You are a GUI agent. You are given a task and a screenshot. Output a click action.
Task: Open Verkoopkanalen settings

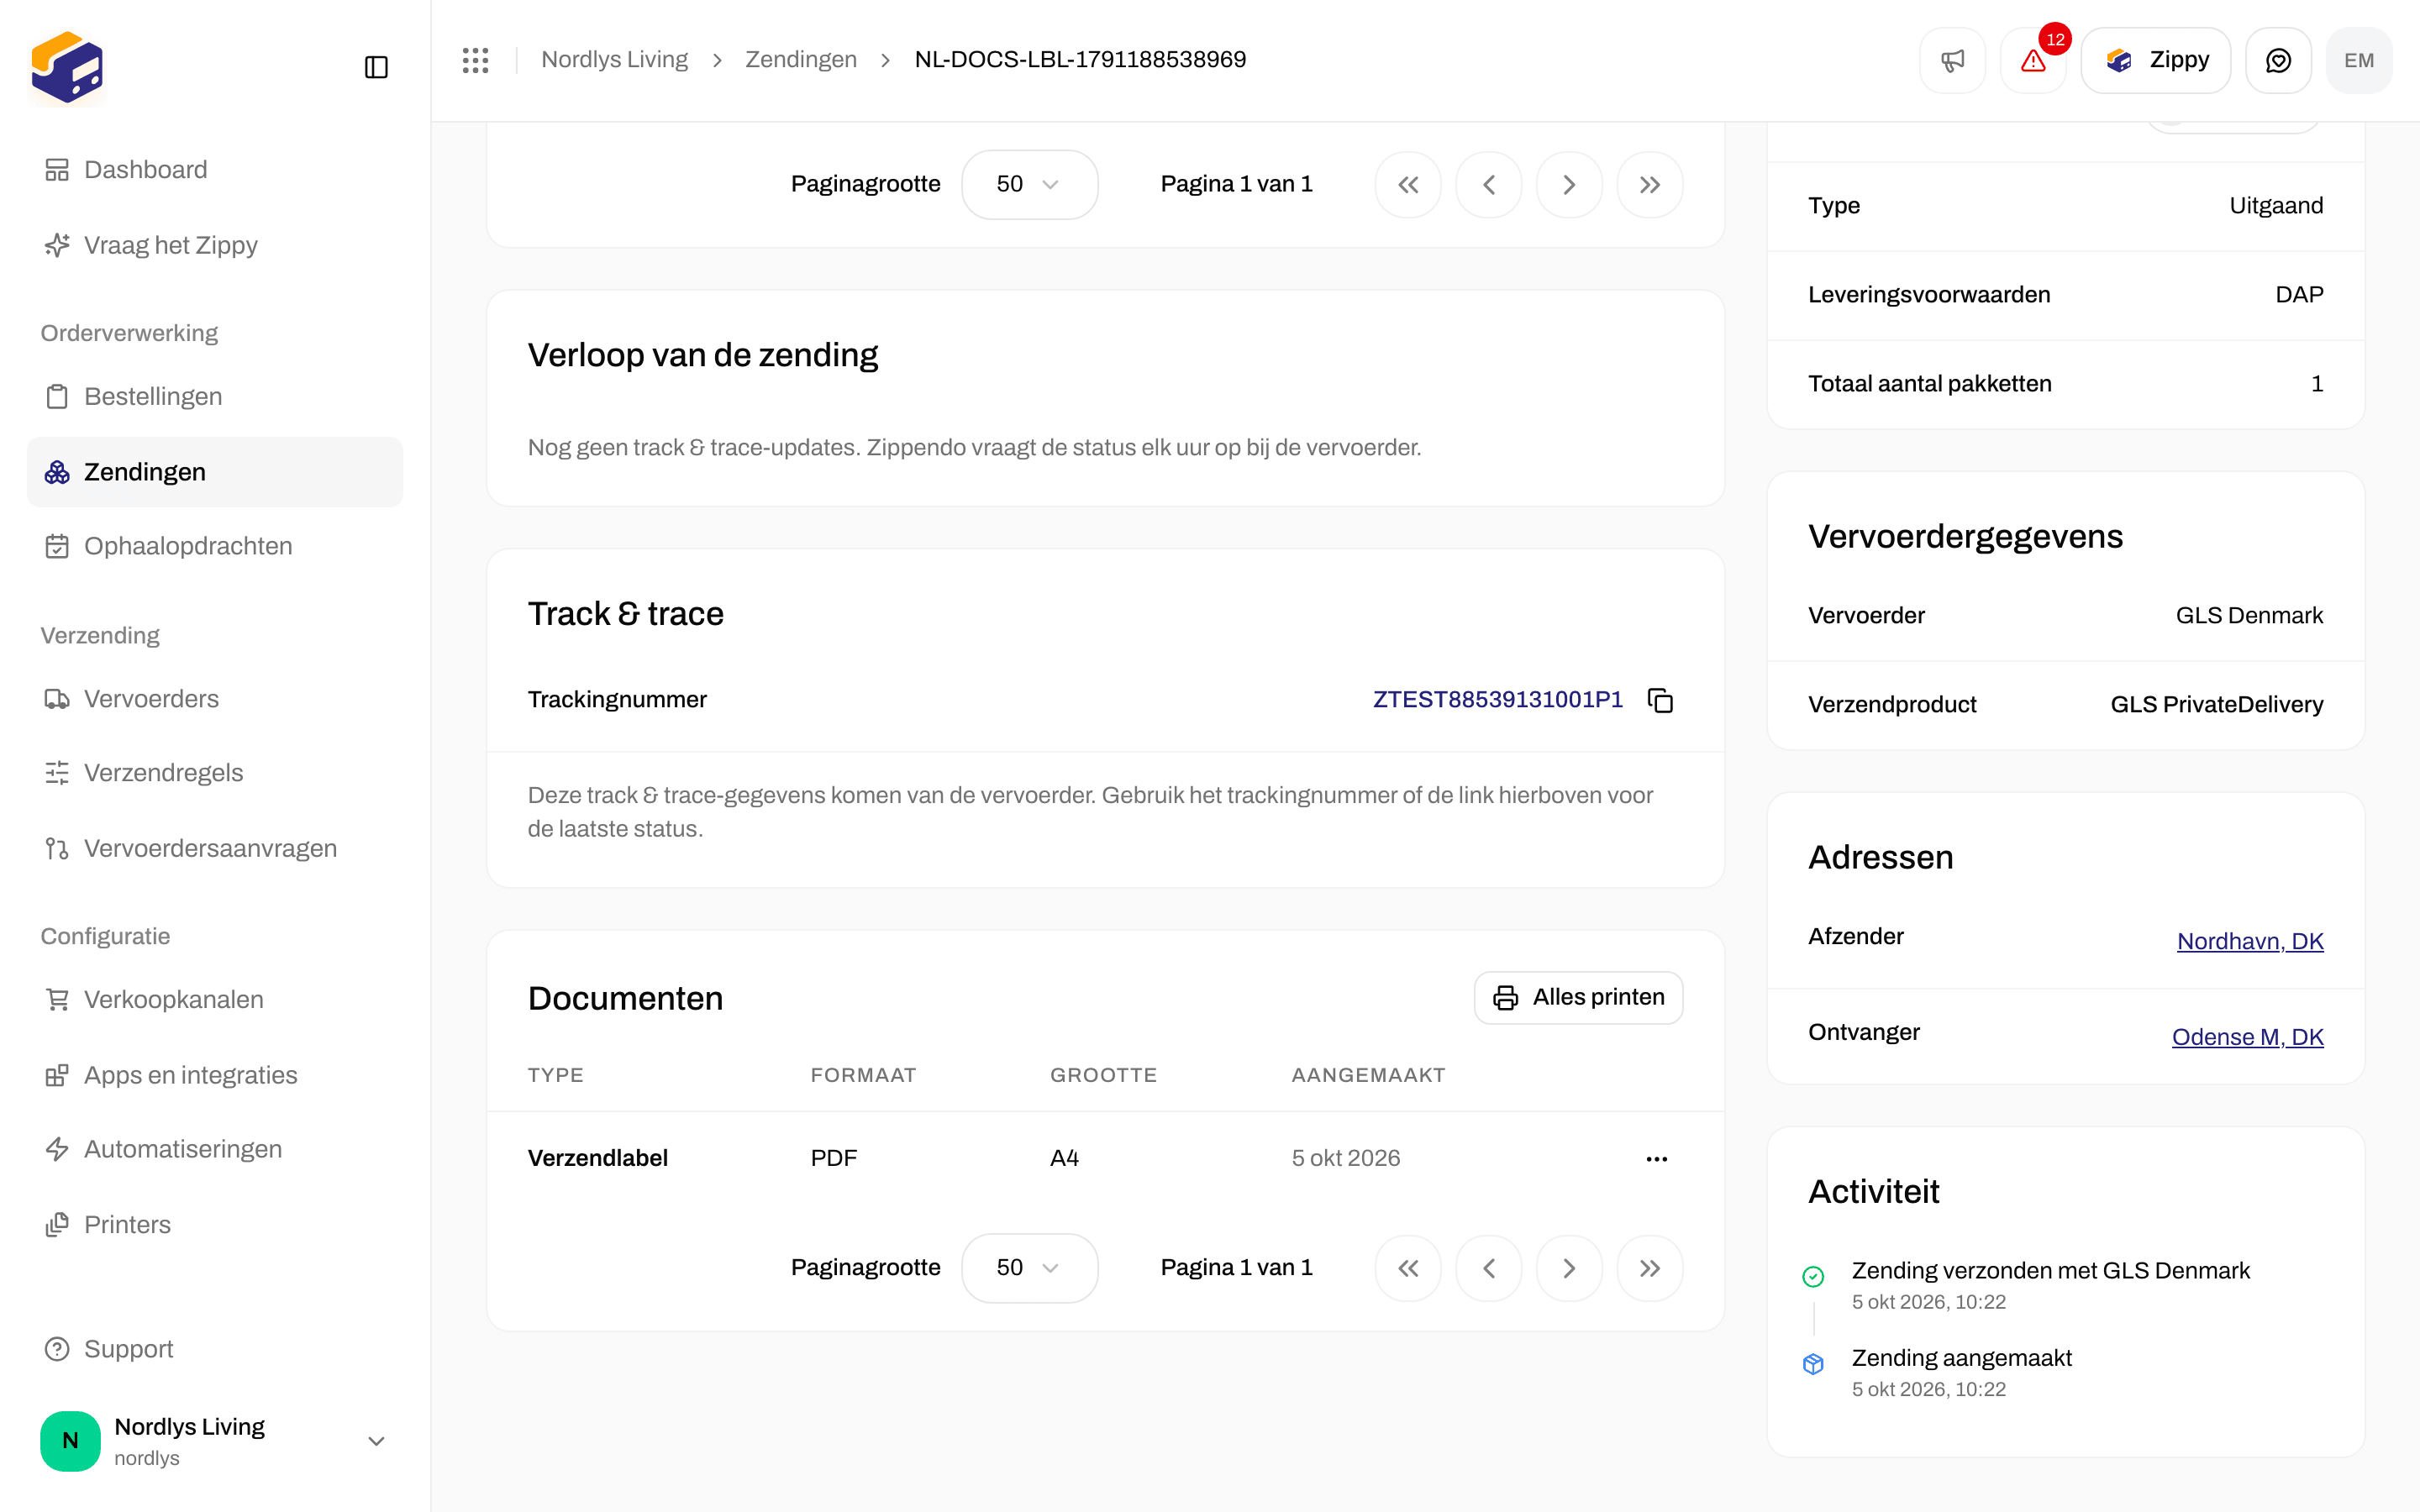click(x=215, y=1000)
